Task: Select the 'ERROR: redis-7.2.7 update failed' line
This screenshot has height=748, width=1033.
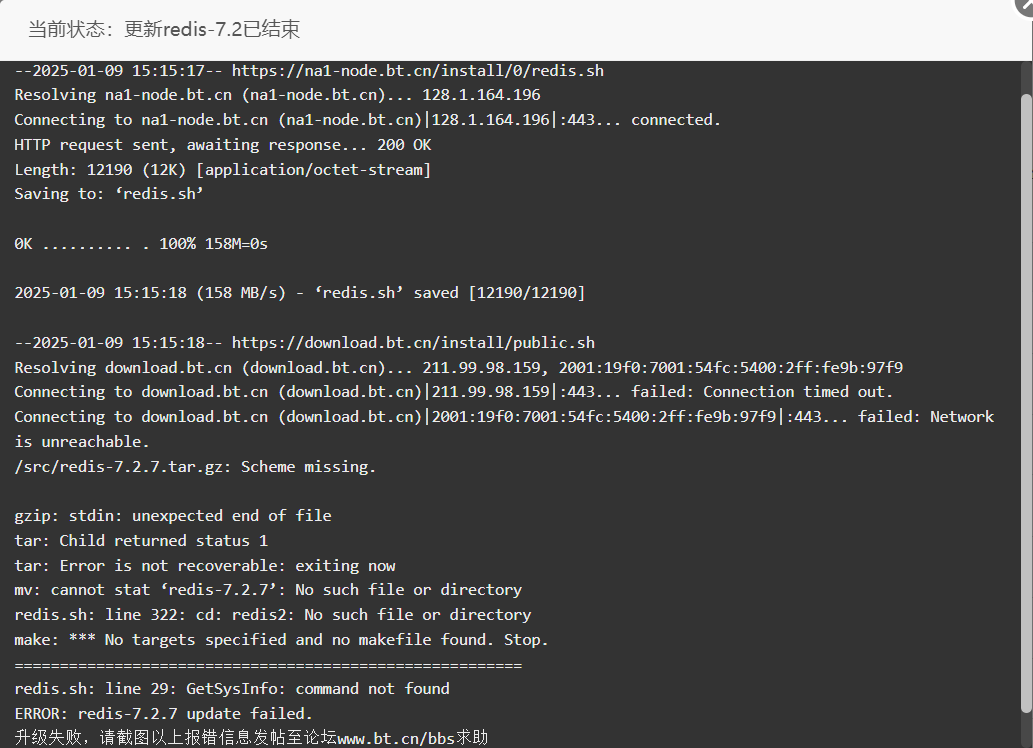Action: click(163, 714)
